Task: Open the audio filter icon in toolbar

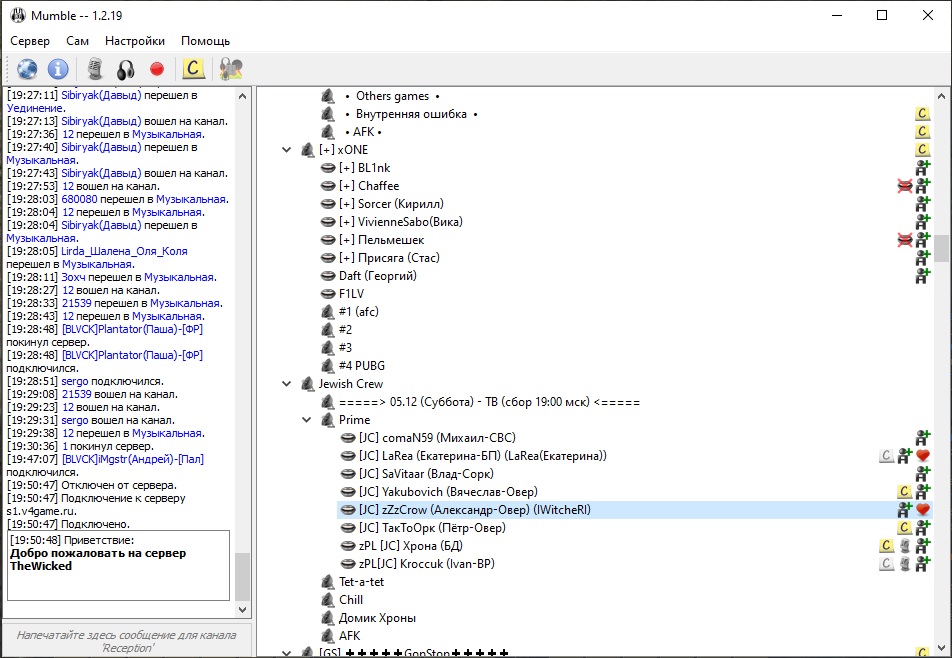Action: tap(231, 69)
